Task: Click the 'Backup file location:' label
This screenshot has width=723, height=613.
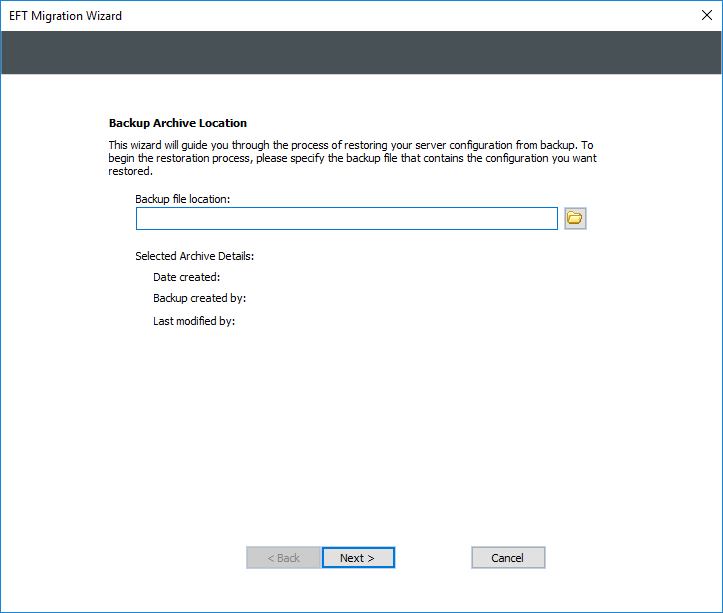Action: pyautogui.click(x=183, y=199)
